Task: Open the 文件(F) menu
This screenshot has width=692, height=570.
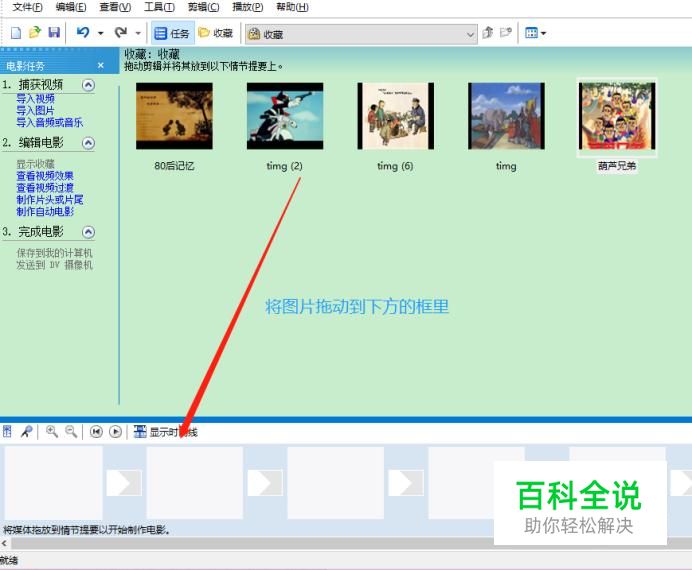Action: [28, 7]
